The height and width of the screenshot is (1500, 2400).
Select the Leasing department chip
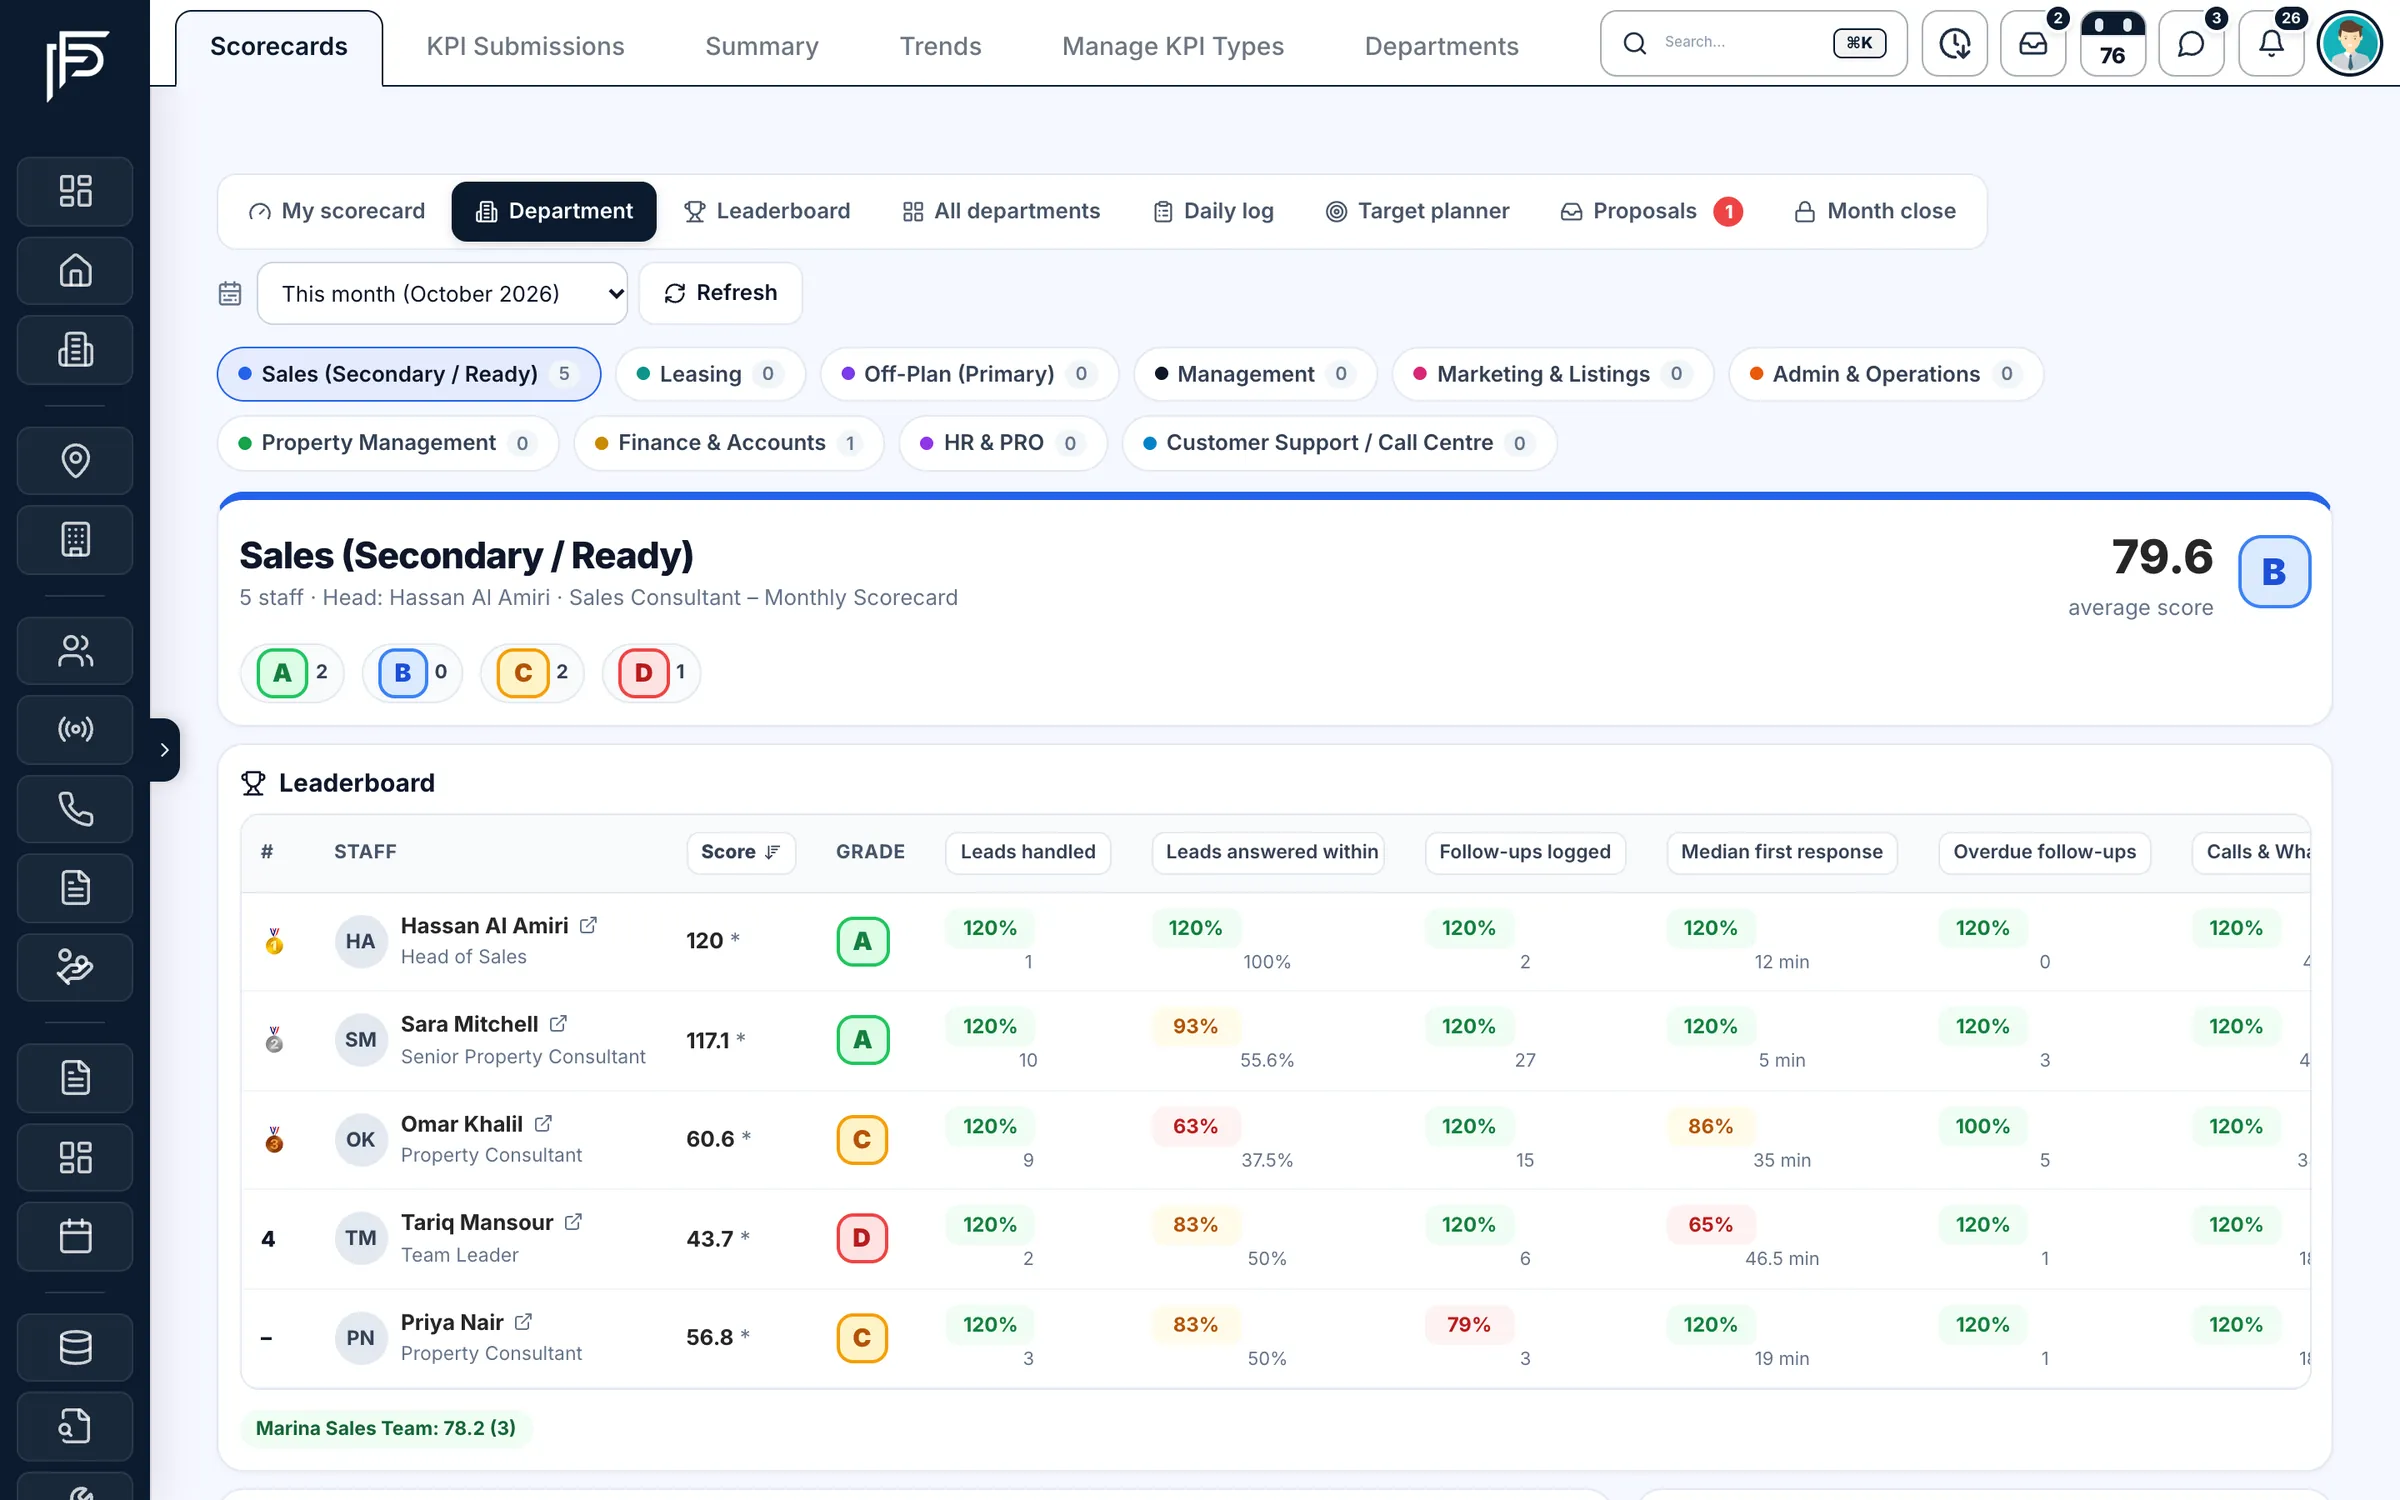(709, 374)
